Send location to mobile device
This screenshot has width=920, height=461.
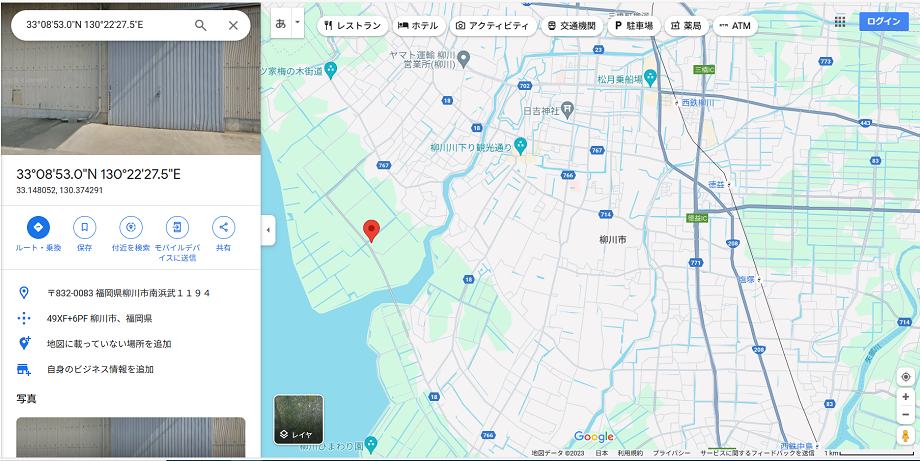177,227
